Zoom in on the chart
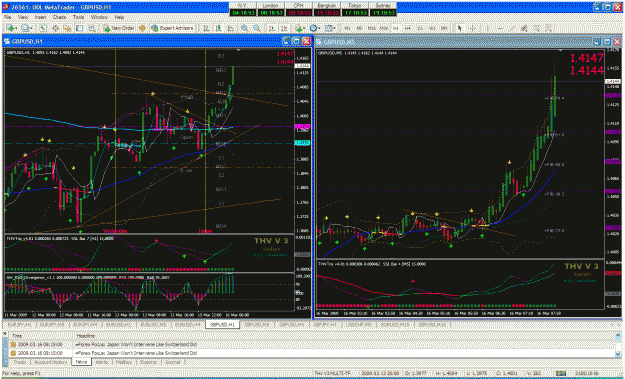The width and height of the screenshot is (625, 379). pyautogui.click(x=244, y=28)
